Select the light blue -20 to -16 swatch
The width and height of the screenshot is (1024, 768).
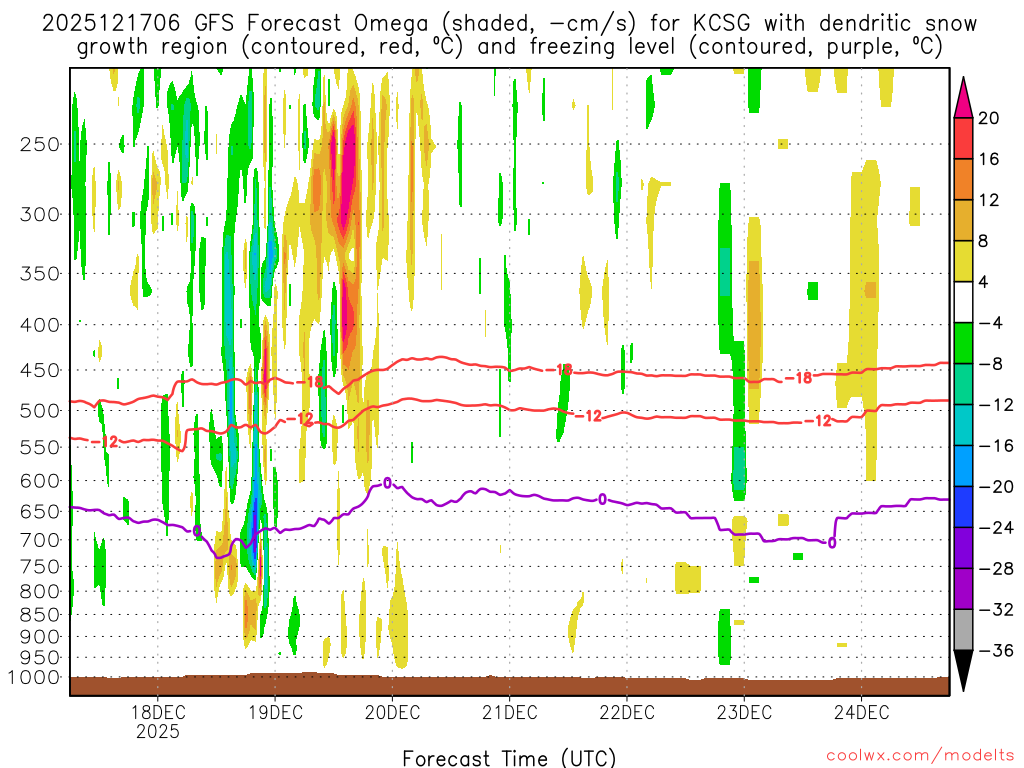tap(963, 466)
